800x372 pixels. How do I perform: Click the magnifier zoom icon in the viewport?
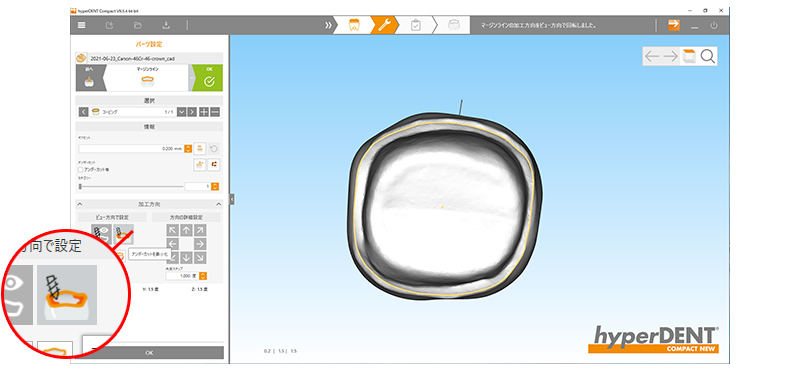pos(708,56)
